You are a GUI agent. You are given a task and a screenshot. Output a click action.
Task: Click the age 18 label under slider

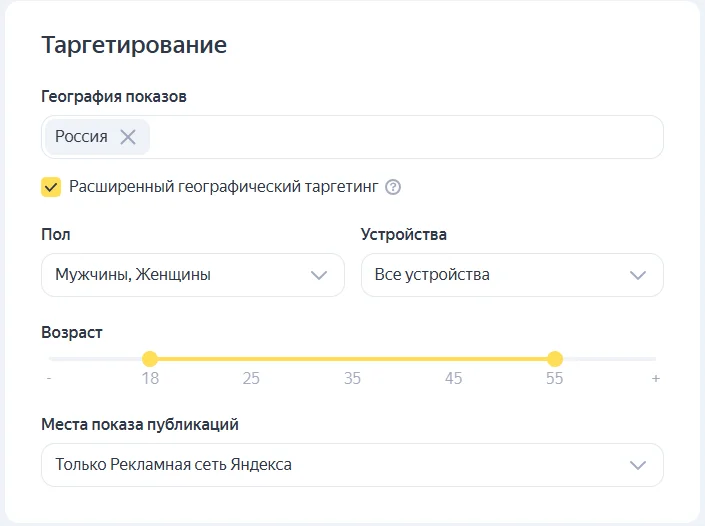click(x=150, y=379)
